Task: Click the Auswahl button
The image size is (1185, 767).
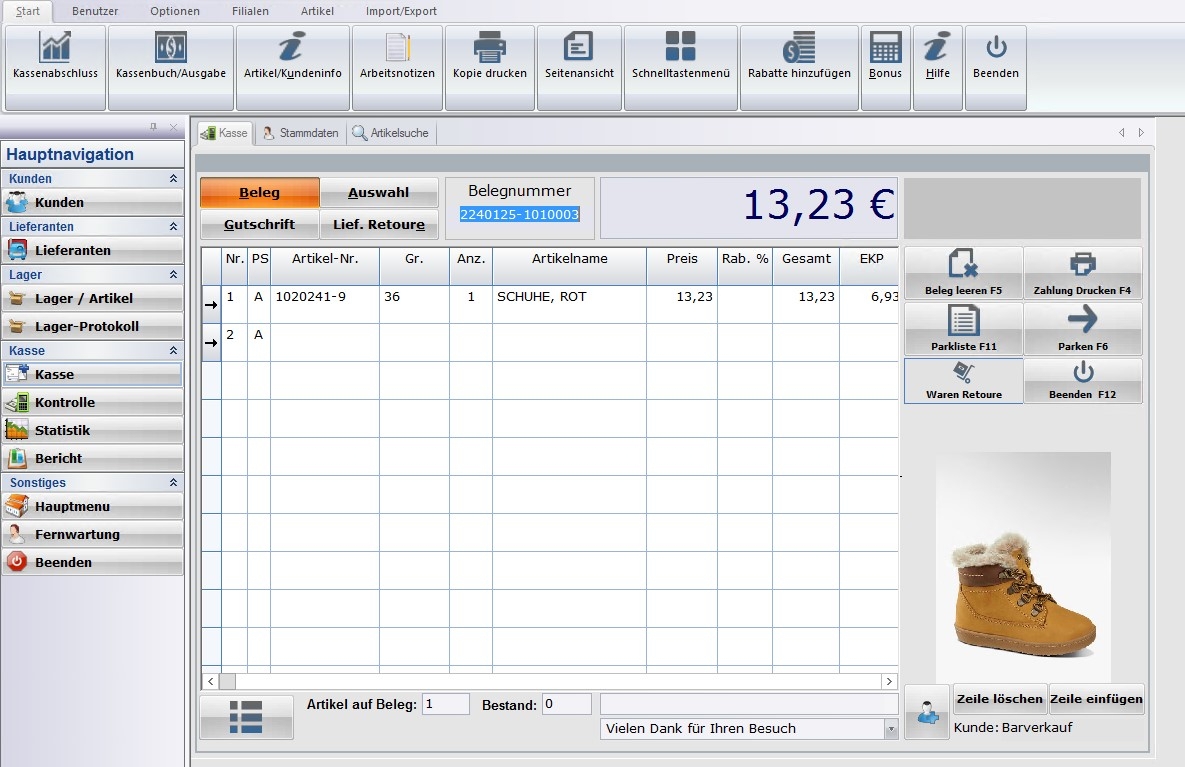Action: tap(379, 193)
